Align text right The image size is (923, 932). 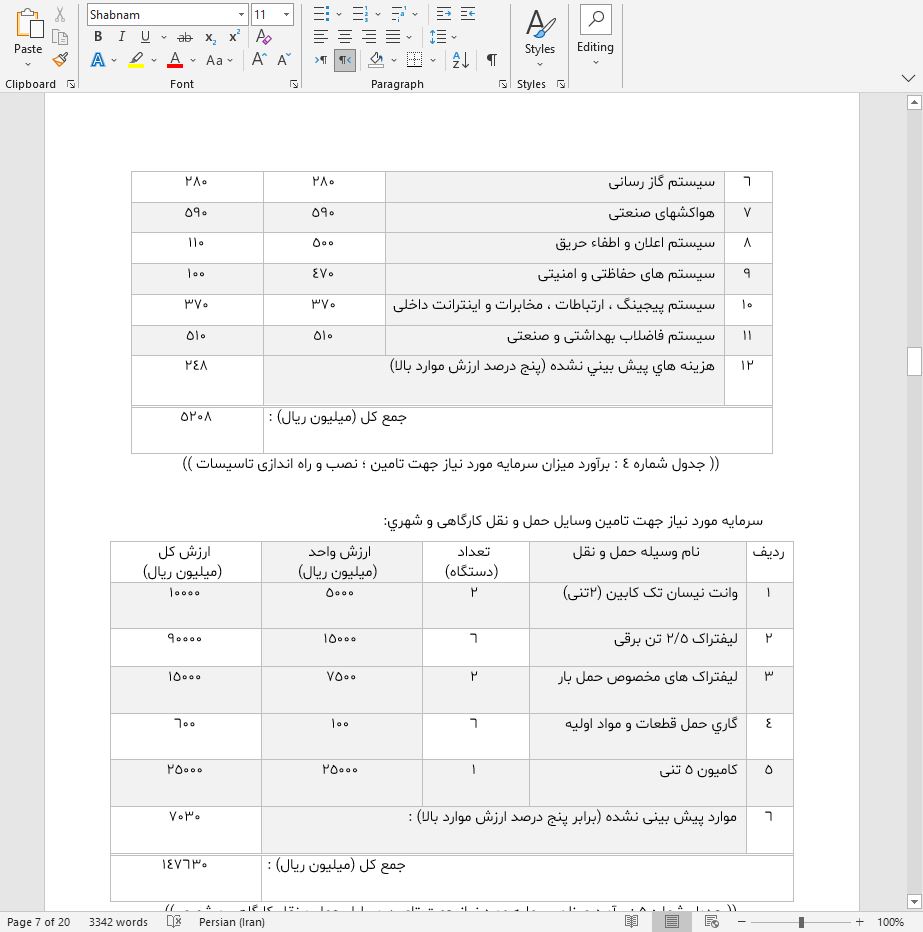(369, 37)
